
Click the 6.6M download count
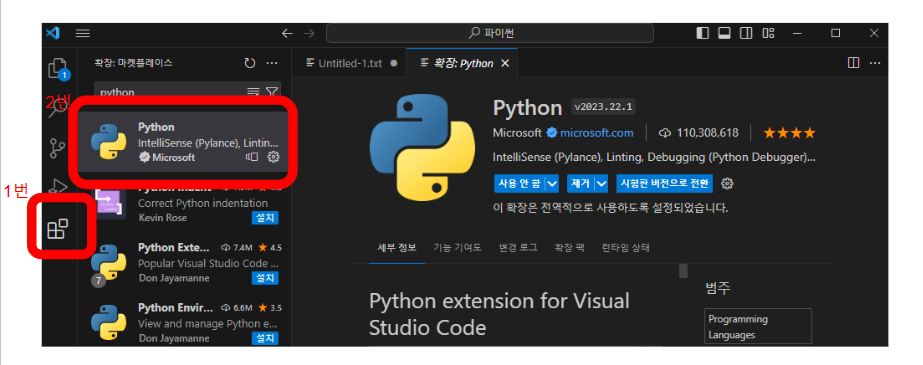click(x=237, y=308)
